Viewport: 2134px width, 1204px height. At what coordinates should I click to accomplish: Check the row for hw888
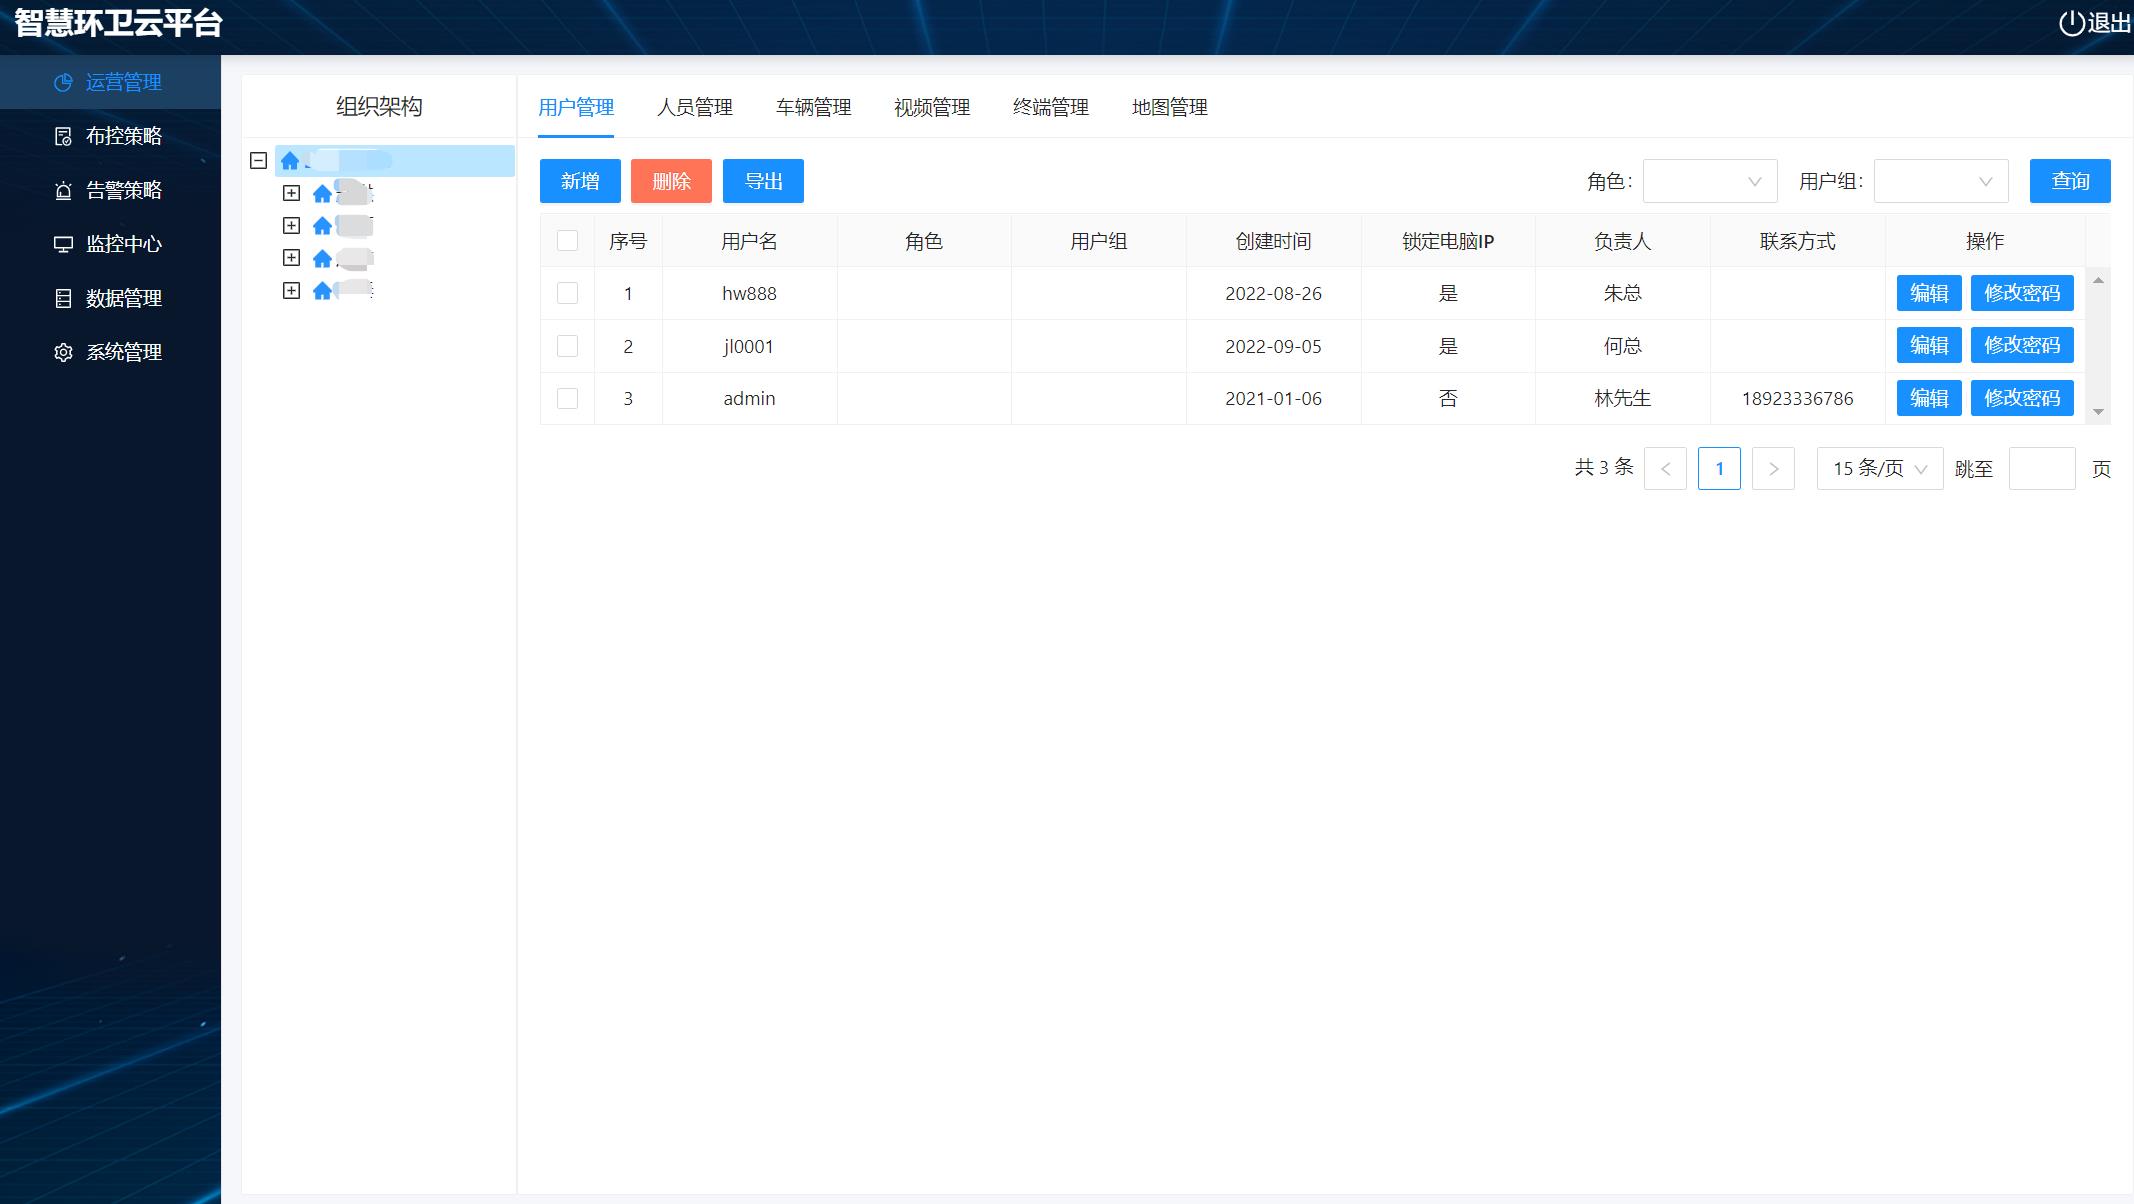pos(567,293)
